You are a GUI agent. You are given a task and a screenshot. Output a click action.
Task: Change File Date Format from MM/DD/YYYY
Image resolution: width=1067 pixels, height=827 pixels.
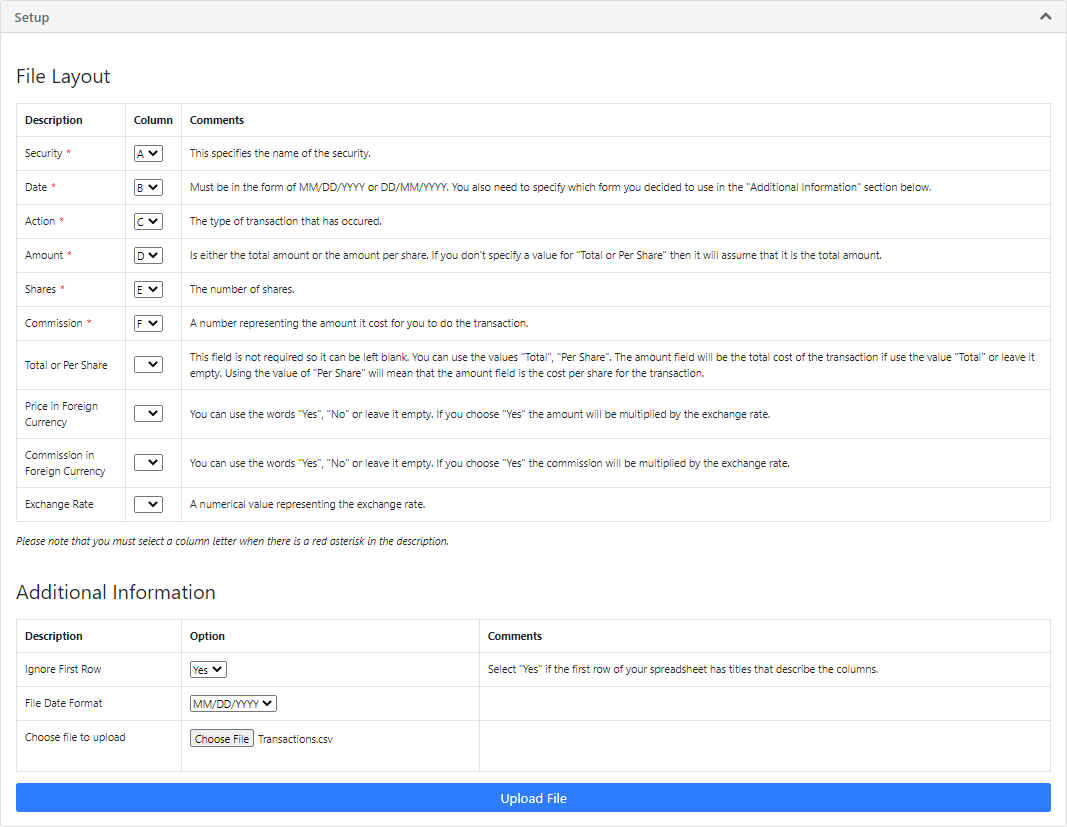tap(233, 704)
